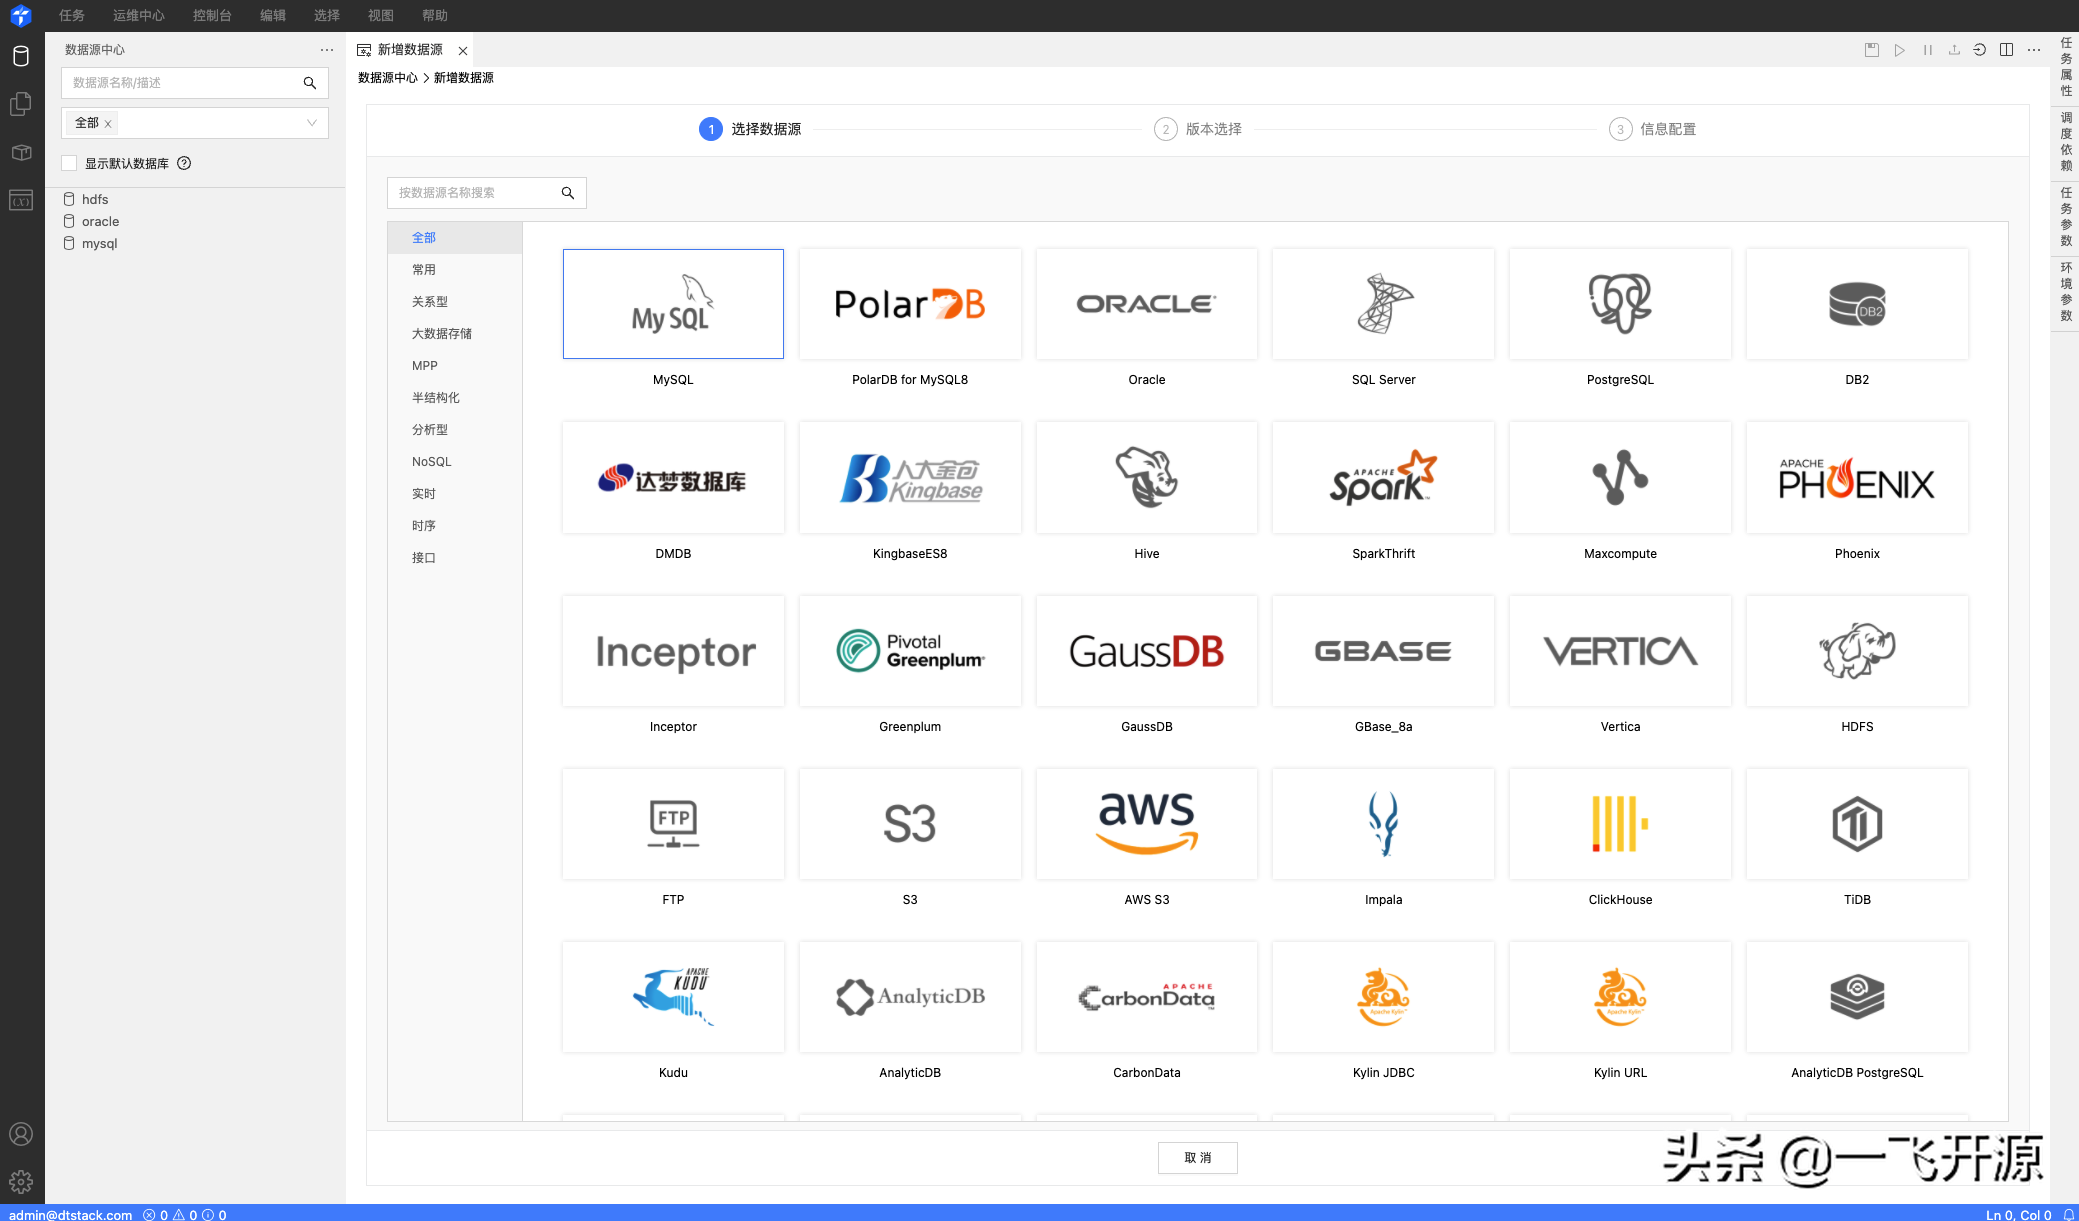Click the run play icon in toolbar
Viewport: 2079px width, 1221px height.
click(x=1899, y=50)
